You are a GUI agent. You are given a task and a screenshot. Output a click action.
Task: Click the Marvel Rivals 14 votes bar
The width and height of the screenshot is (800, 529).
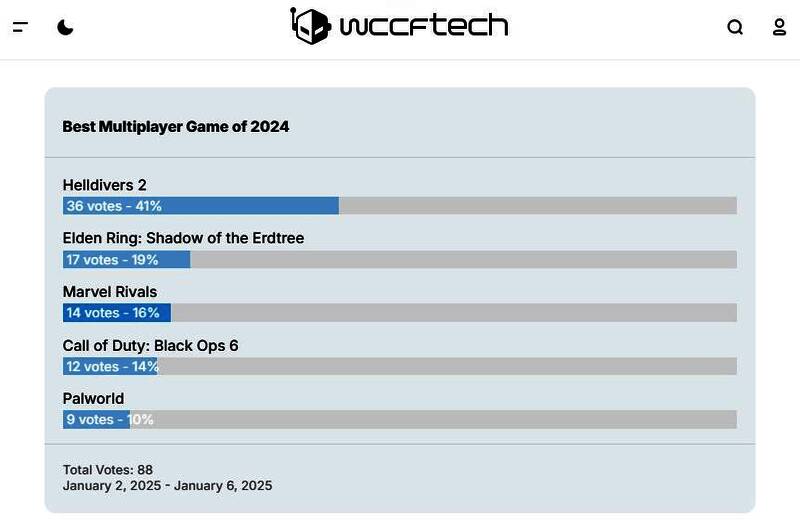click(116, 313)
